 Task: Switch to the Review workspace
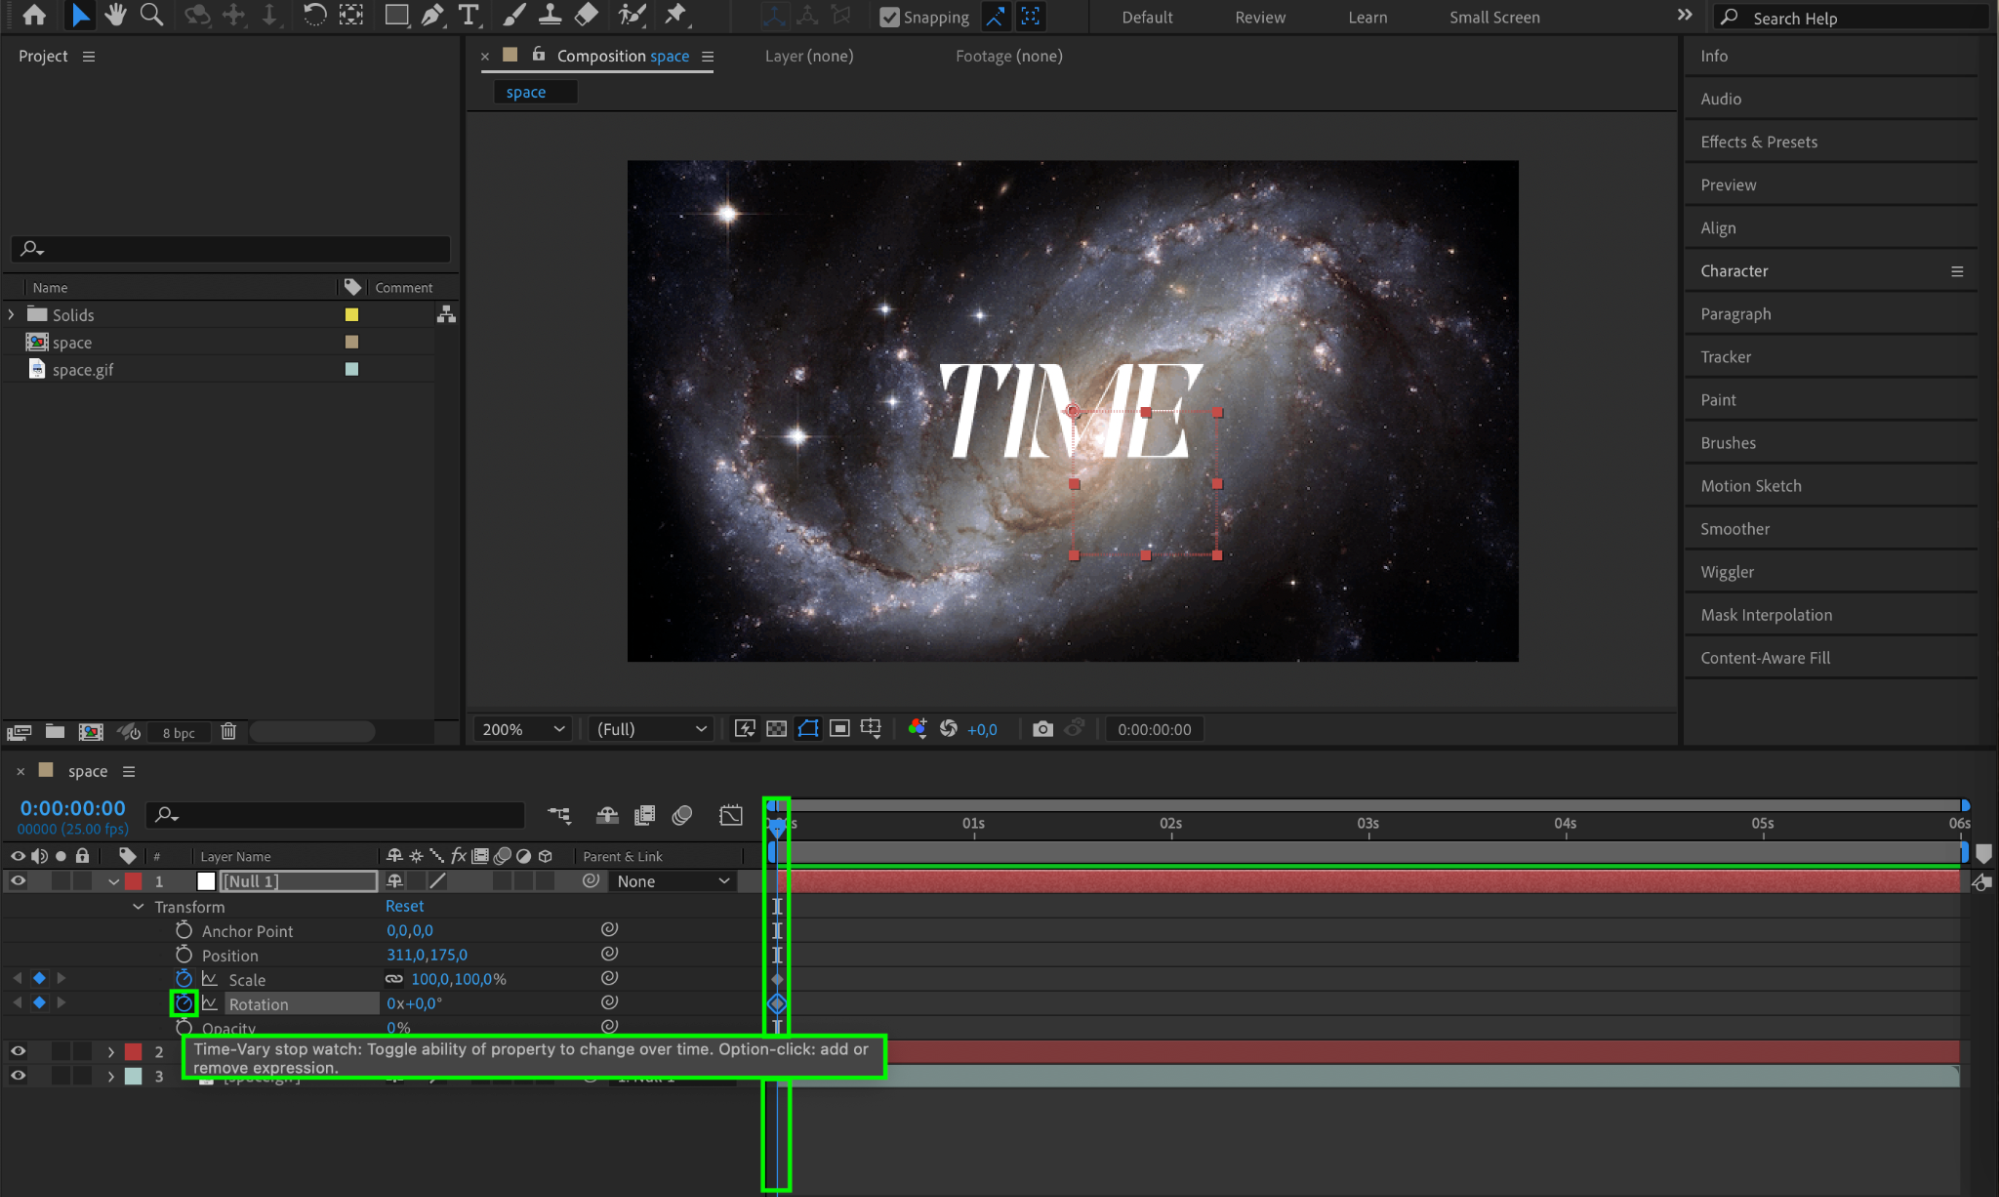coord(1259,17)
